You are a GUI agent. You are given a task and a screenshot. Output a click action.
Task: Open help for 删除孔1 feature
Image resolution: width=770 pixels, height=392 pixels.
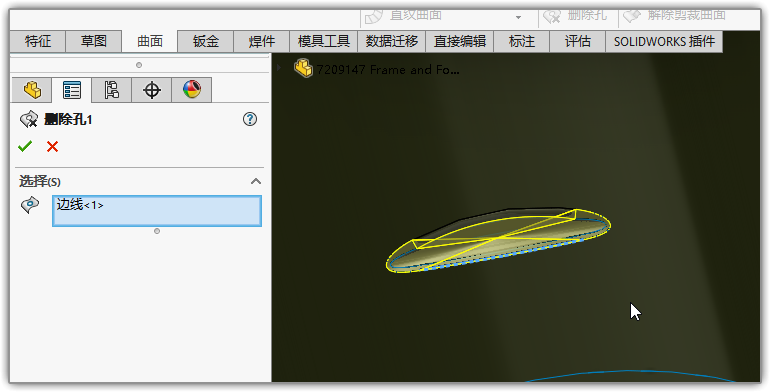[x=250, y=119]
